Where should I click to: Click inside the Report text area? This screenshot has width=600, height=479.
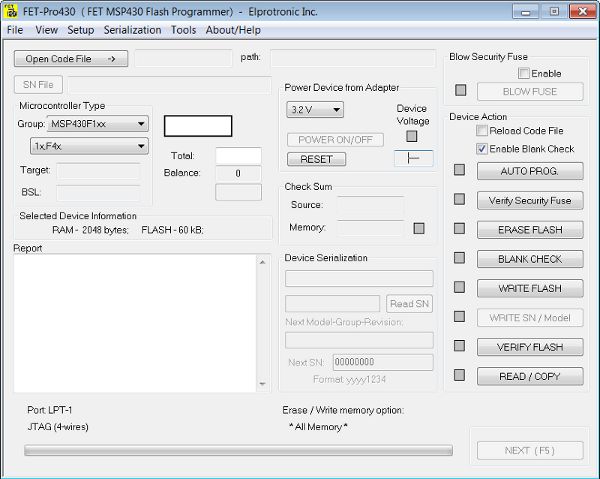click(x=135, y=323)
